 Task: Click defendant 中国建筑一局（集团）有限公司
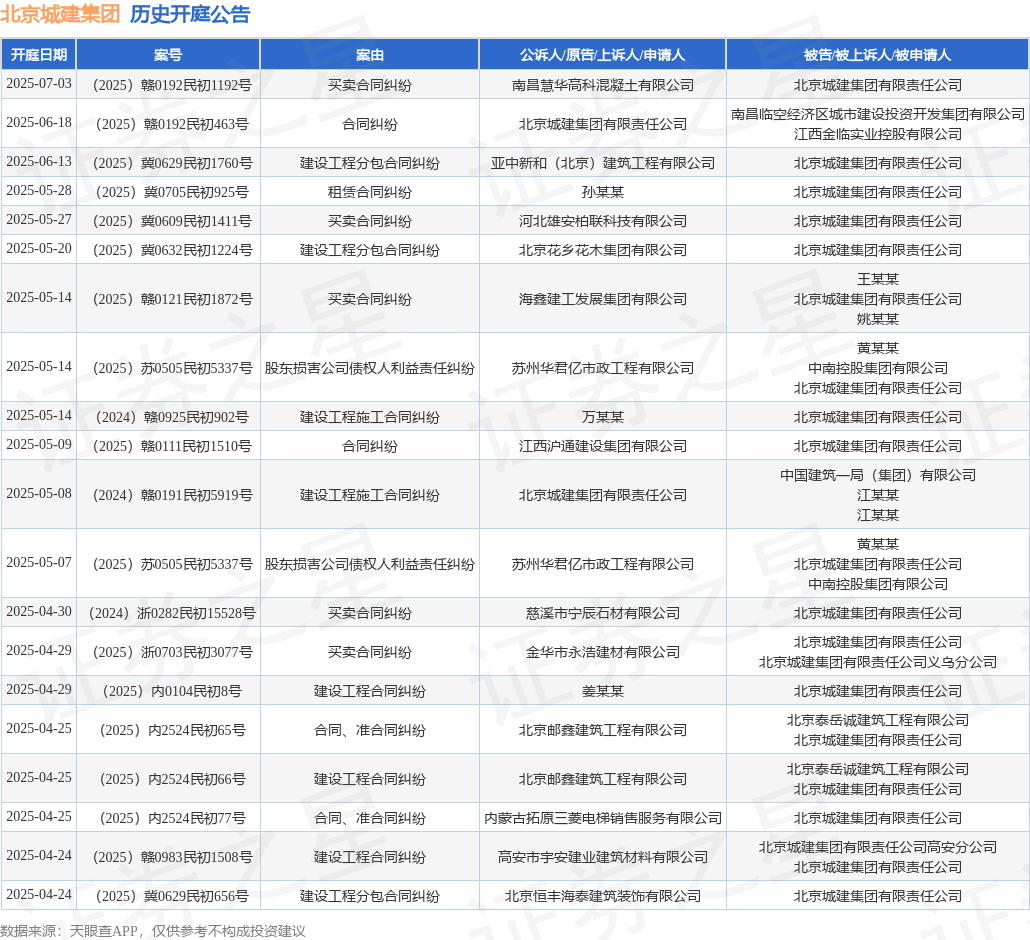click(878, 475)
